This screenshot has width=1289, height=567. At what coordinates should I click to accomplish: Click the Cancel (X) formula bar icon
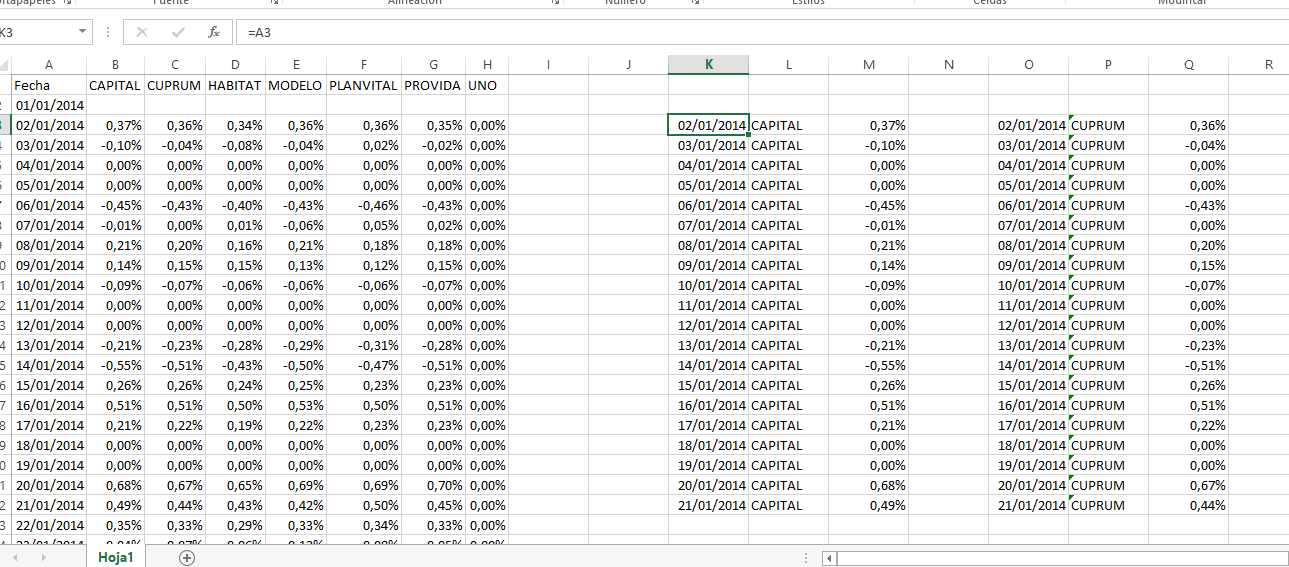coord(142,32)
